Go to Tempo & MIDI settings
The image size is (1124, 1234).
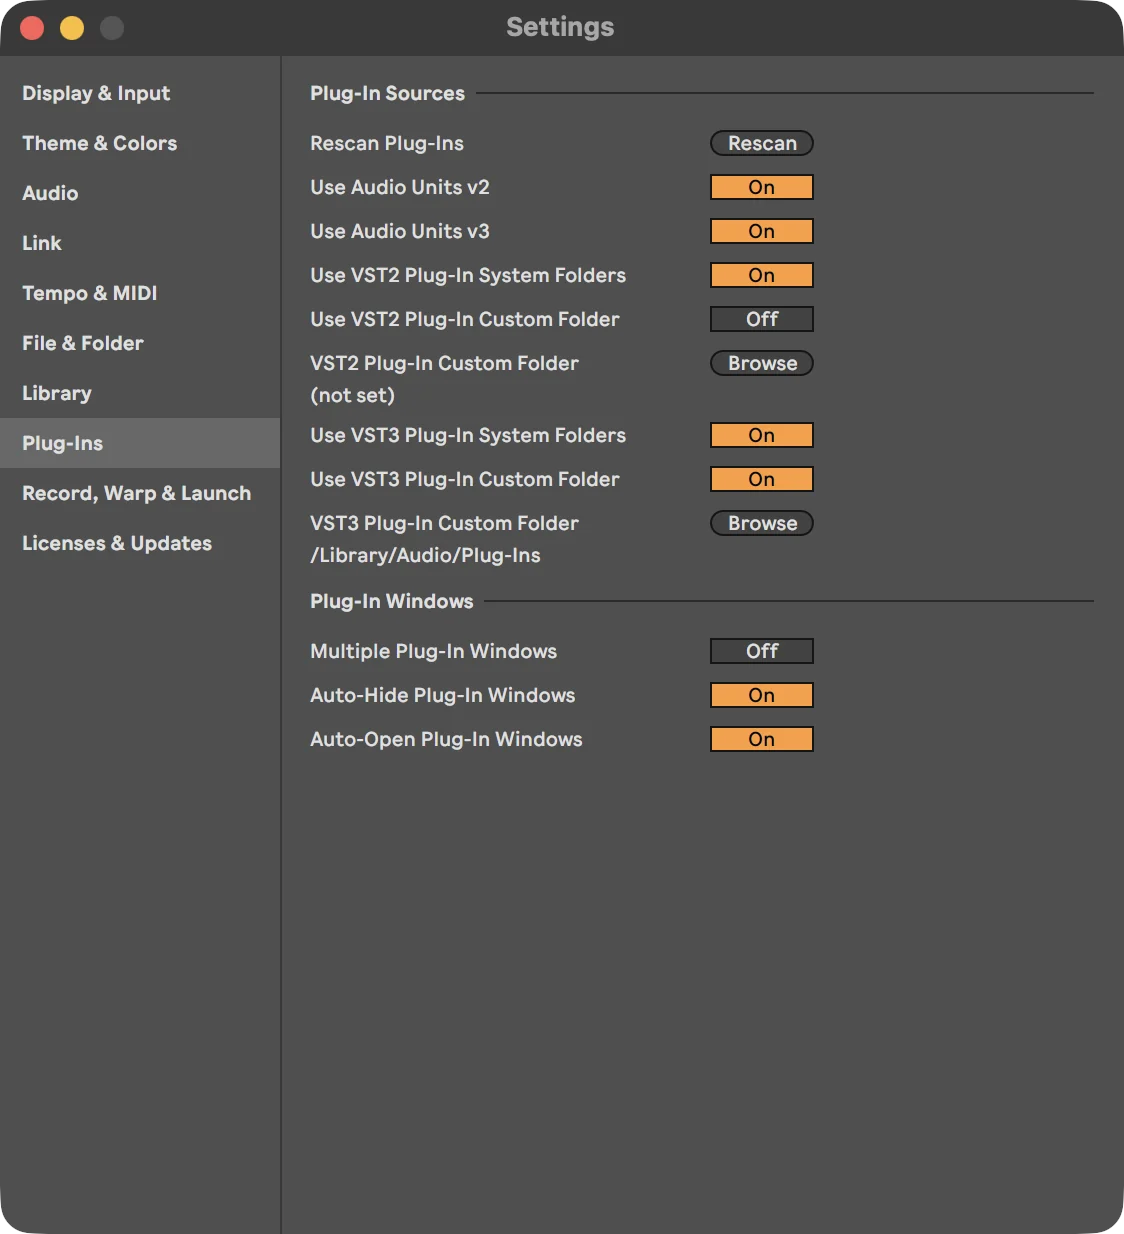point(140,293)
